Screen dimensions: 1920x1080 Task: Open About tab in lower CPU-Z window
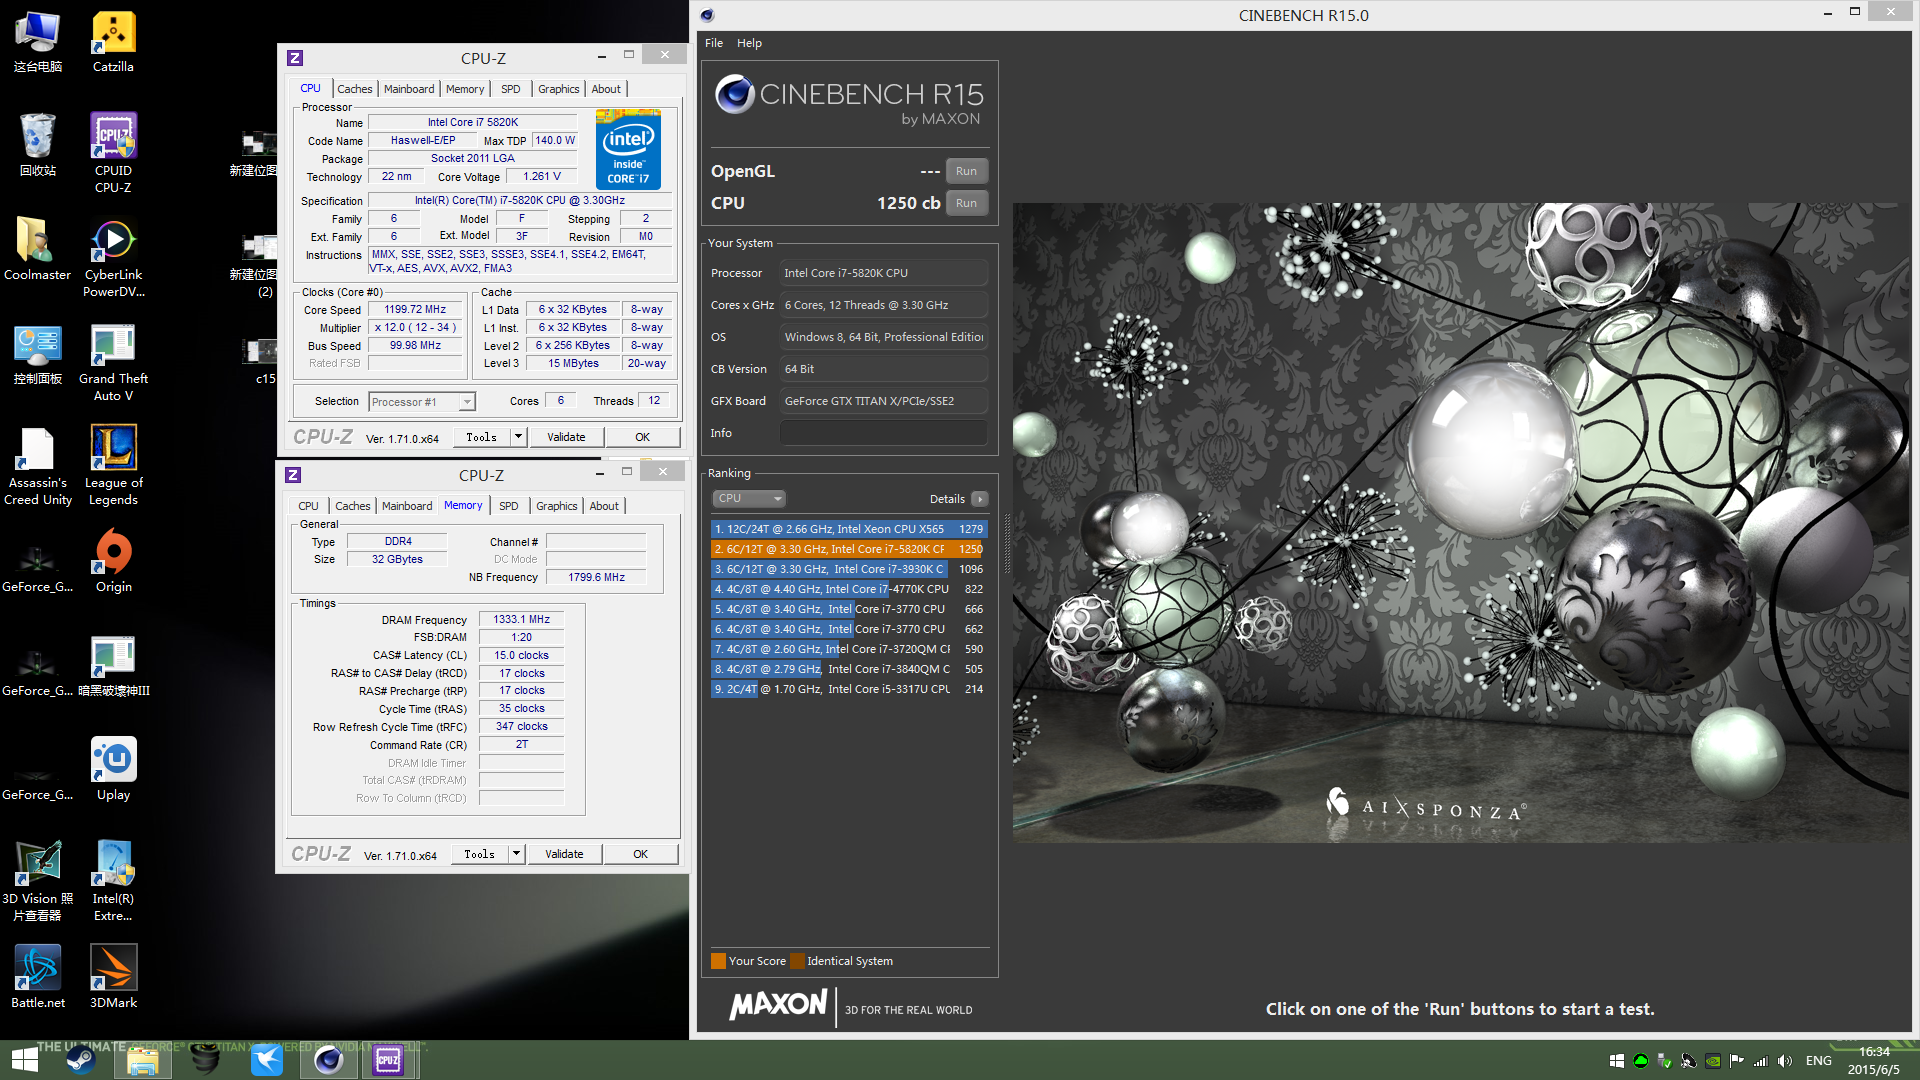(604, 506)
